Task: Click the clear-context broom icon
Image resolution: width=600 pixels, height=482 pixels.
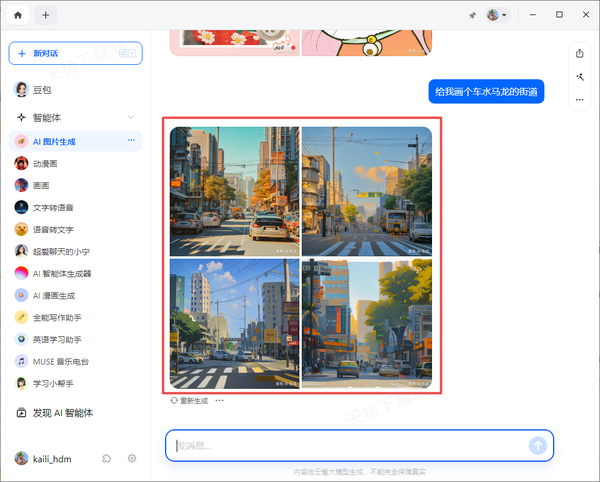Action: point(580,76)
